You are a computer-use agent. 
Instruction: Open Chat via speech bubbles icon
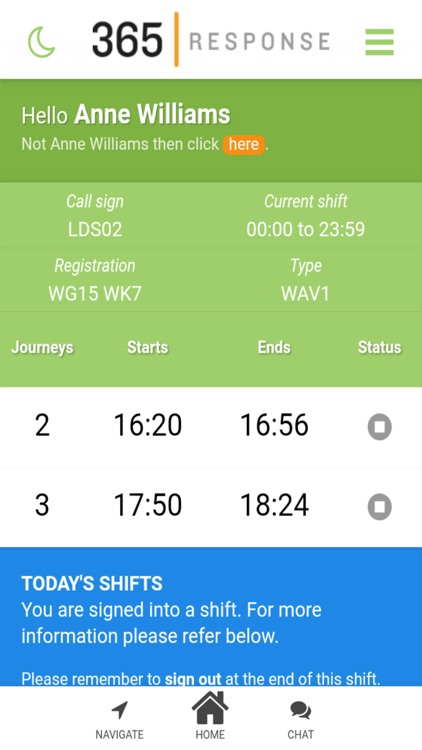300,711
